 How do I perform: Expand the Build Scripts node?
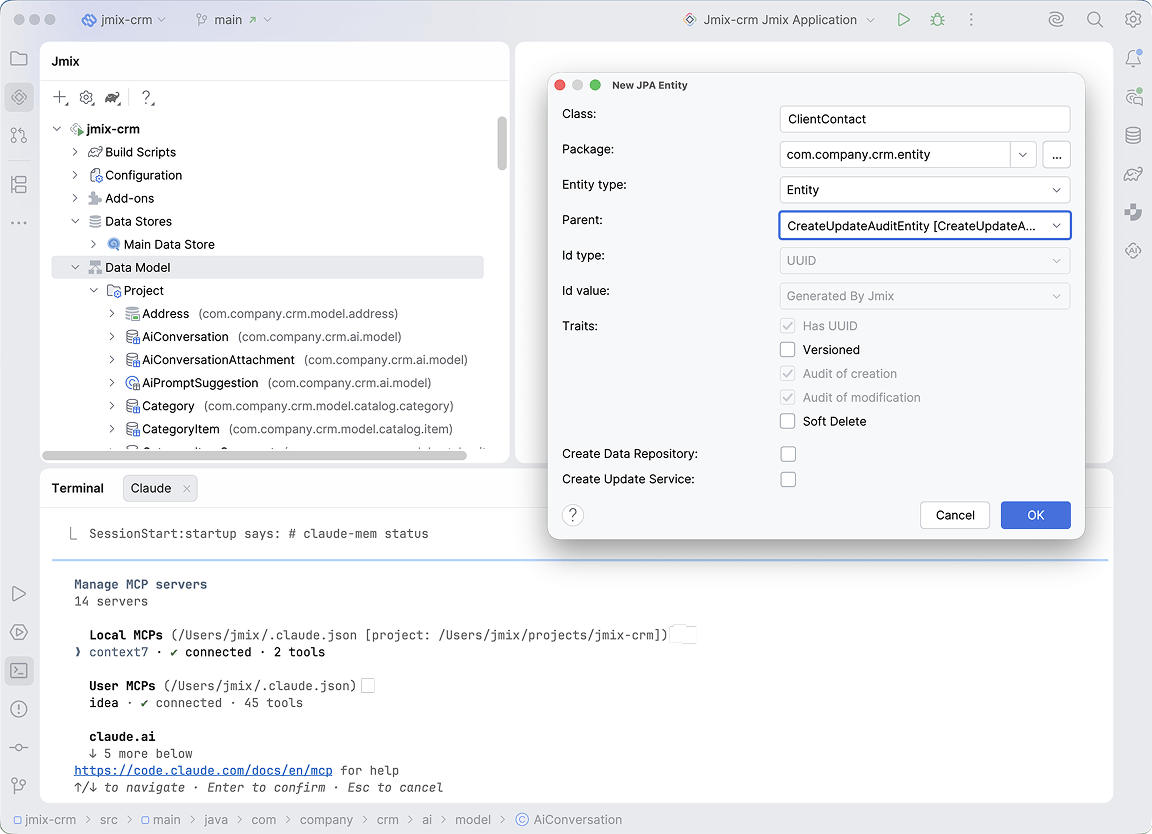coord(75,152)
